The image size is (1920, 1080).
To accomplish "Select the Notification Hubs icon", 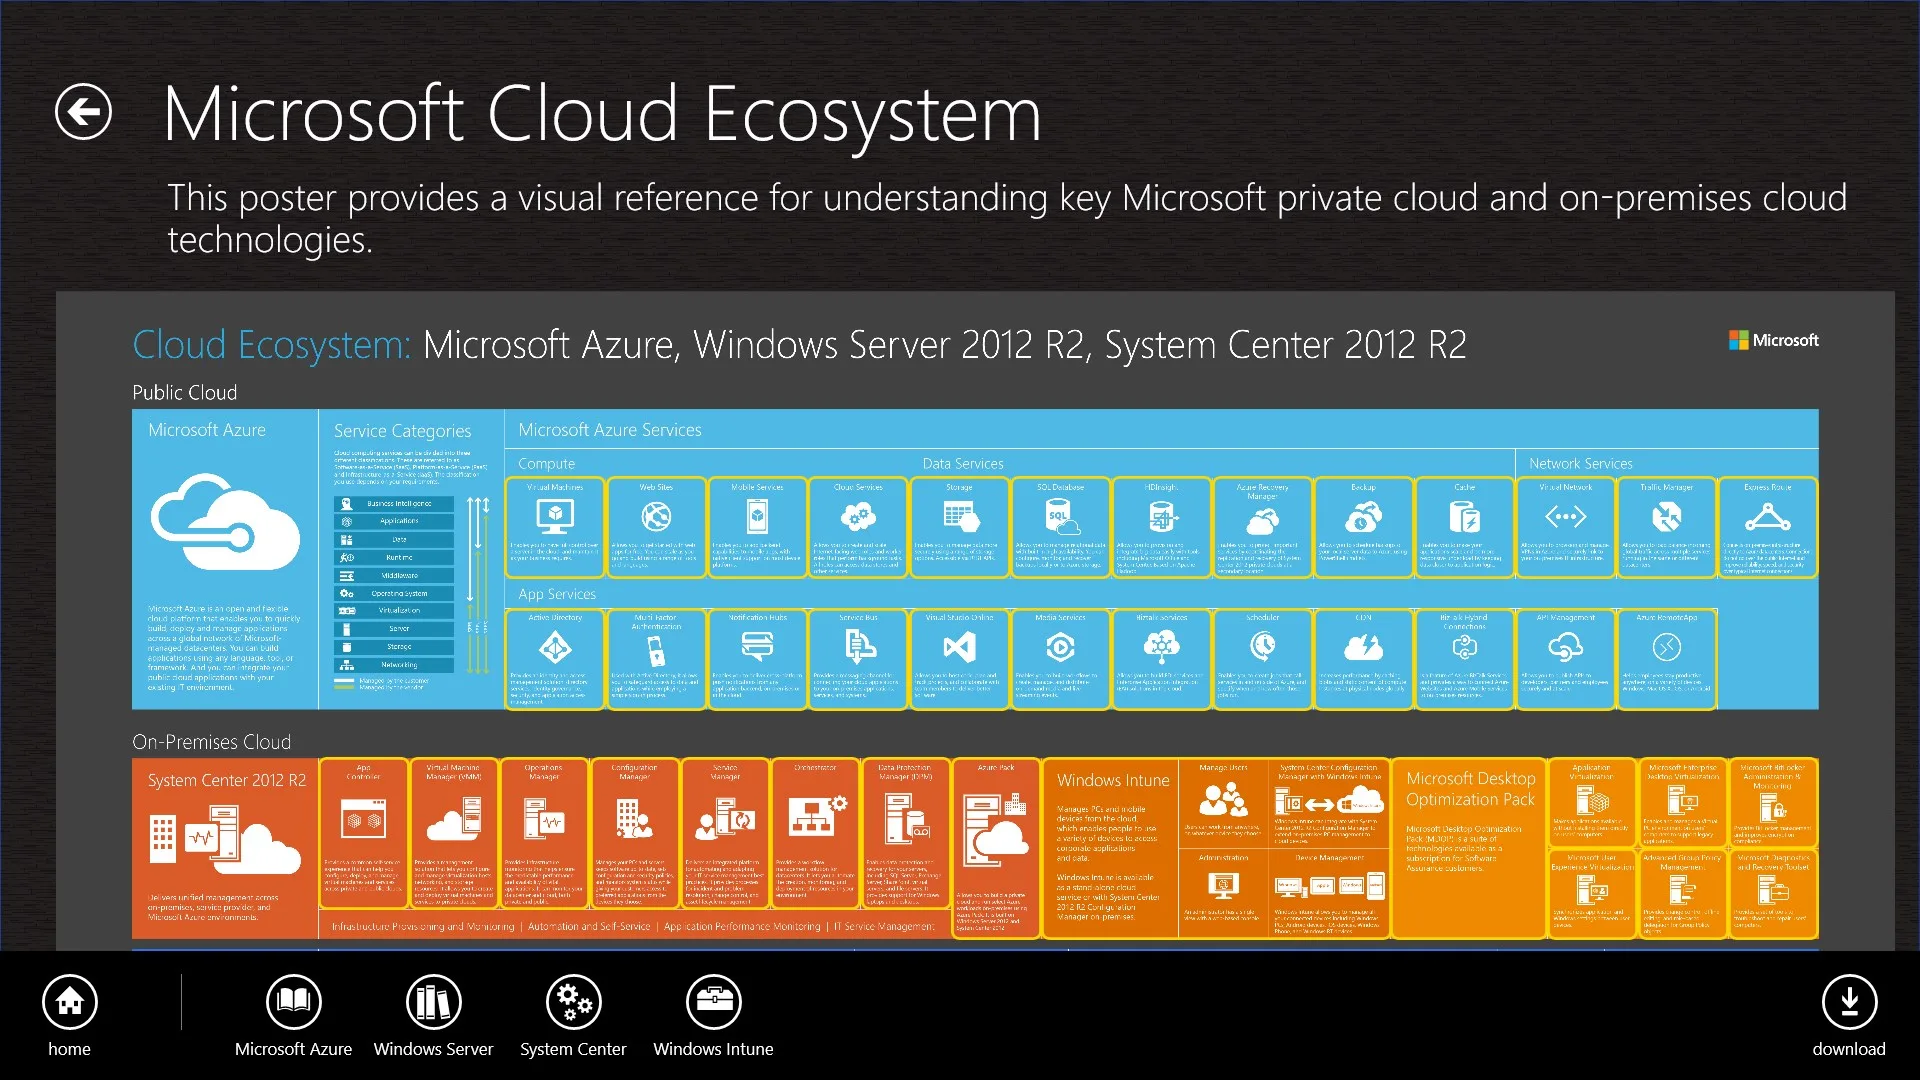I will coord(757,648).
